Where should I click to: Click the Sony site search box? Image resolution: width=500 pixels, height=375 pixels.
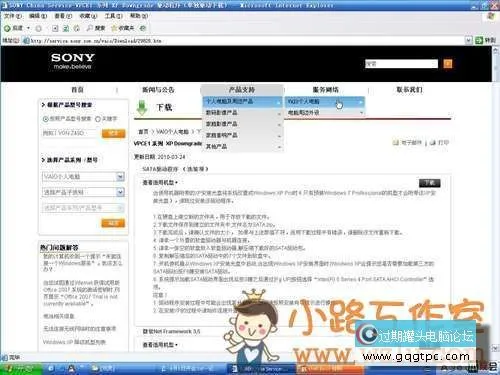point(401,64)
